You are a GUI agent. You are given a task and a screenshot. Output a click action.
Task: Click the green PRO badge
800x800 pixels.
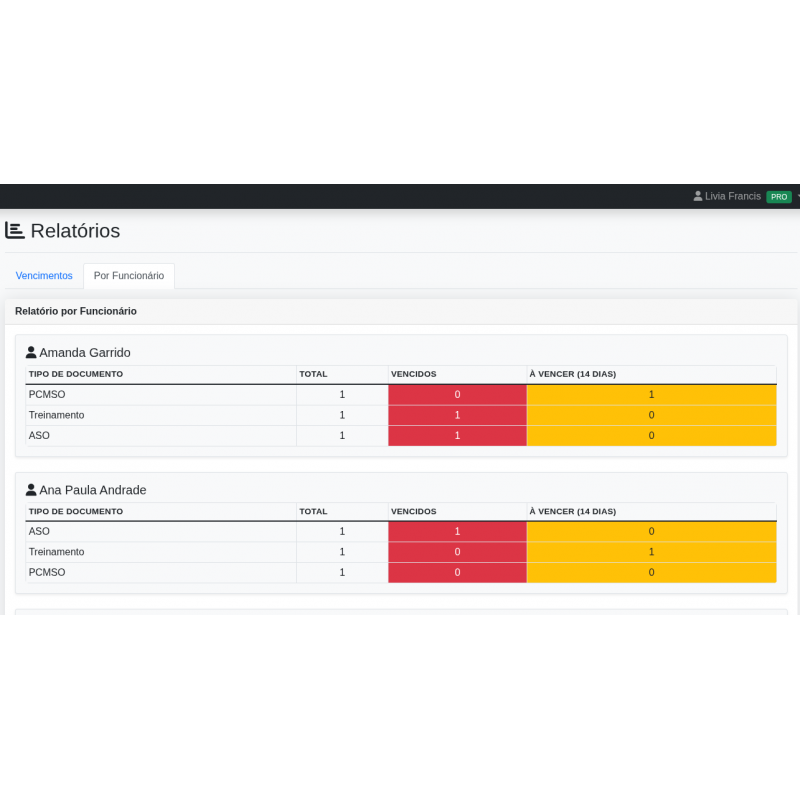[778, 197]
